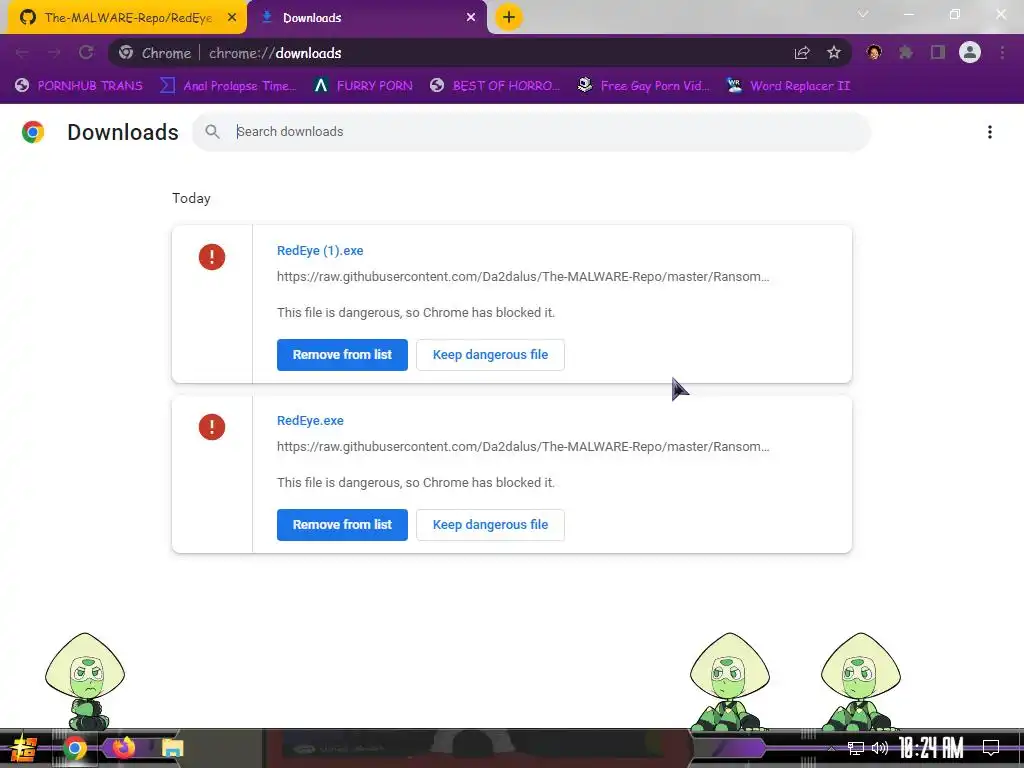The width and height of the screenshot is (1024, 768).
Task: Open File Explorer from the taskbar
Action: click(172, 748)
